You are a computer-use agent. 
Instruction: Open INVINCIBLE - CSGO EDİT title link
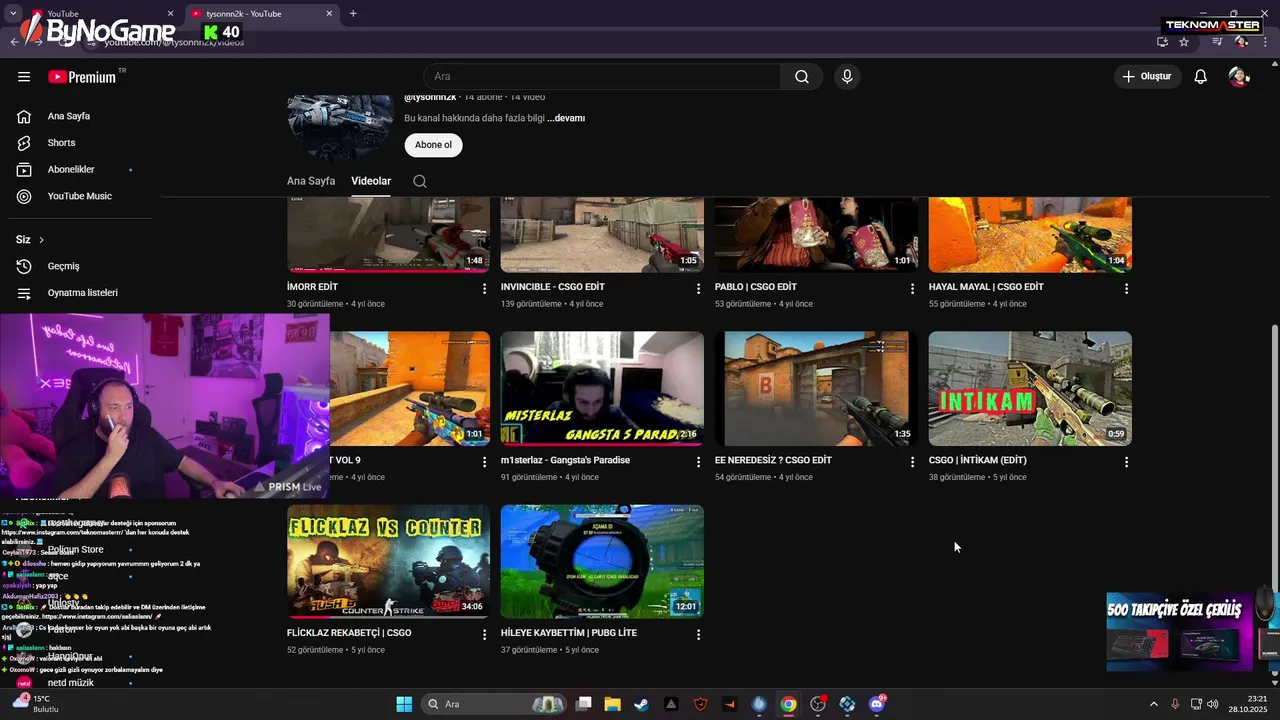click(553, 287)
